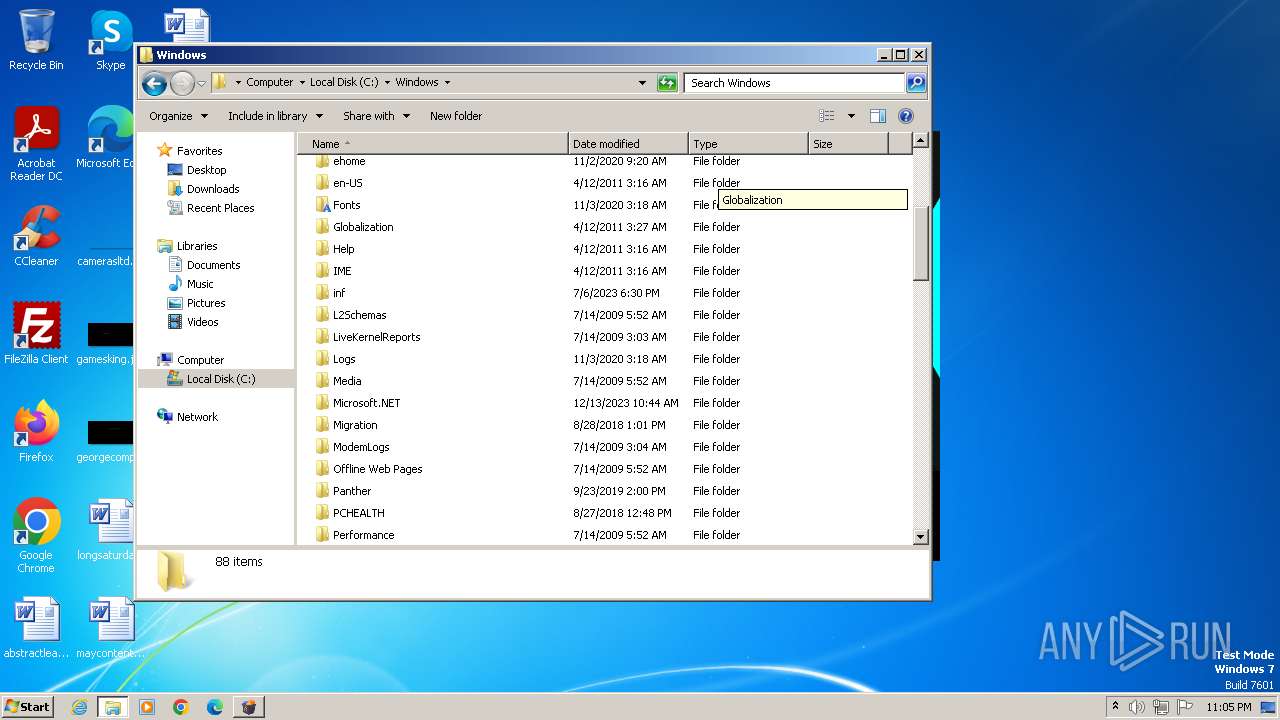Open Recycle Bin desktop icon
Image resolution: width=1280 pixels, height=720 pixels.
pyautogui.click(x=36, y=40)
